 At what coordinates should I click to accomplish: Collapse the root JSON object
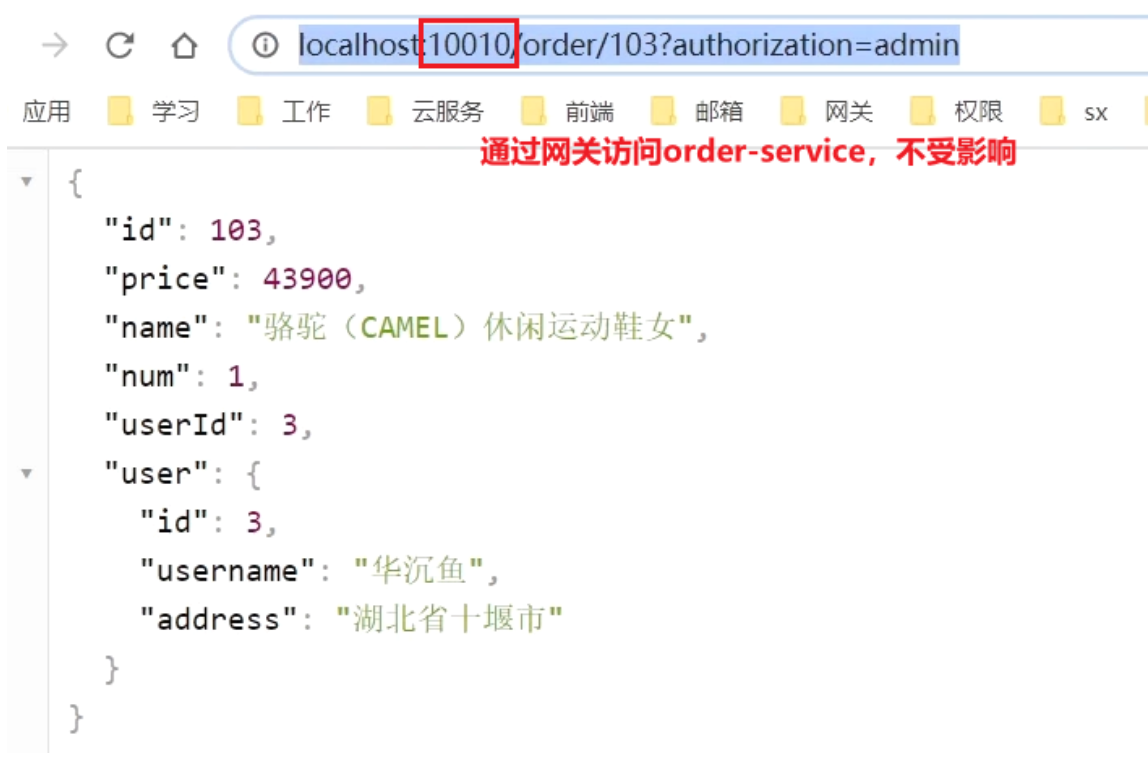[x=27, y=181]
